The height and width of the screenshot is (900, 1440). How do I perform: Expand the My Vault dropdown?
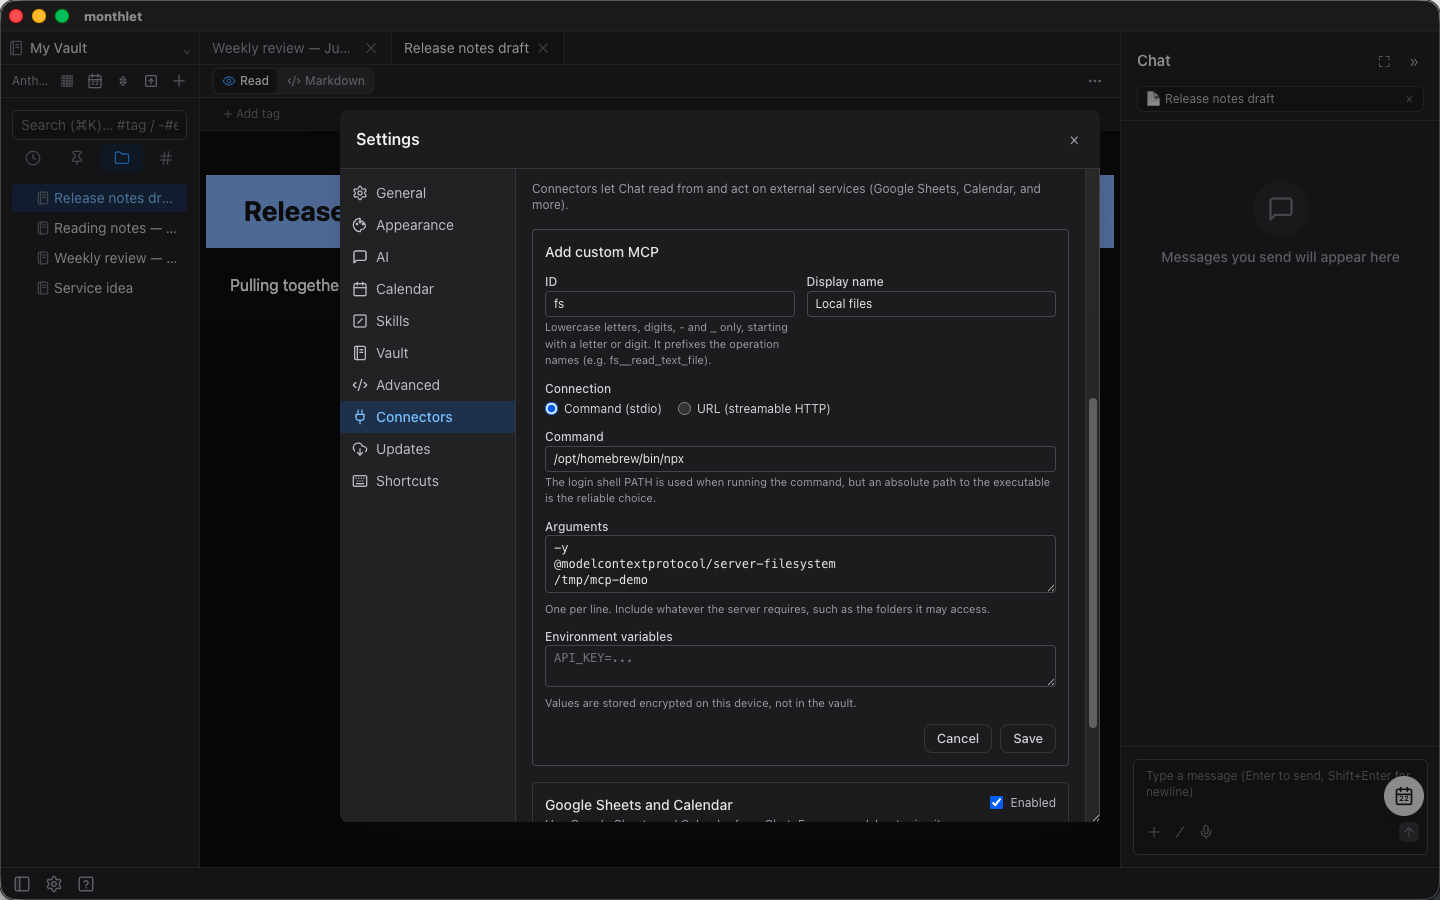(x=99, y=48)
